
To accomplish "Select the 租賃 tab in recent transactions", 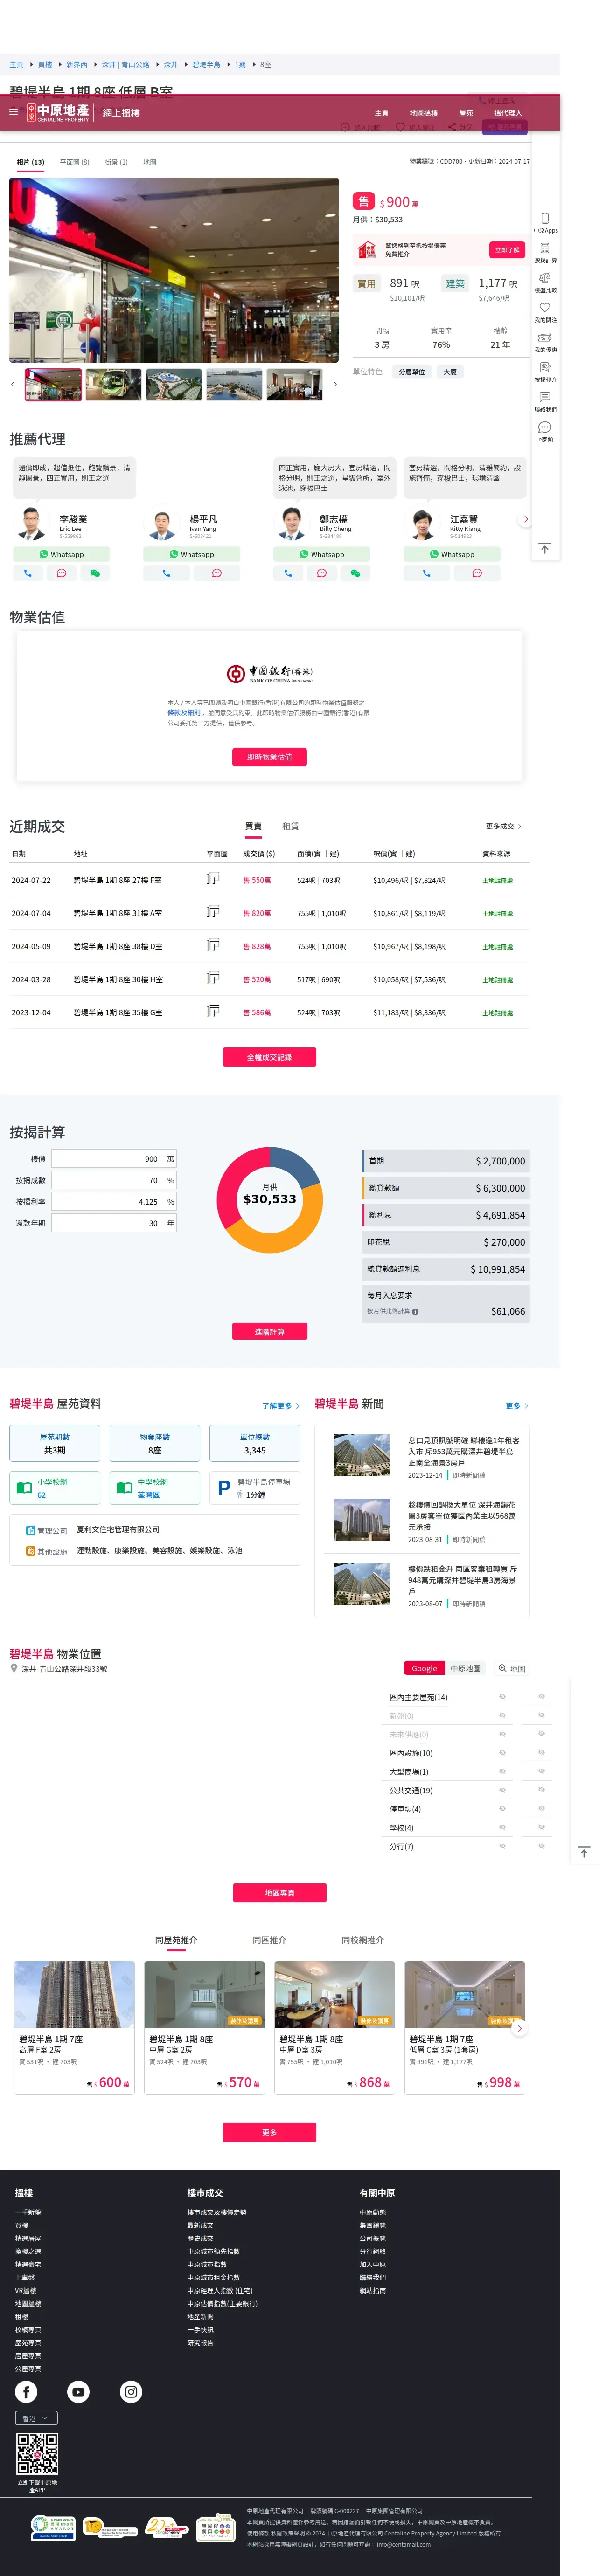I will coord(290,826).
